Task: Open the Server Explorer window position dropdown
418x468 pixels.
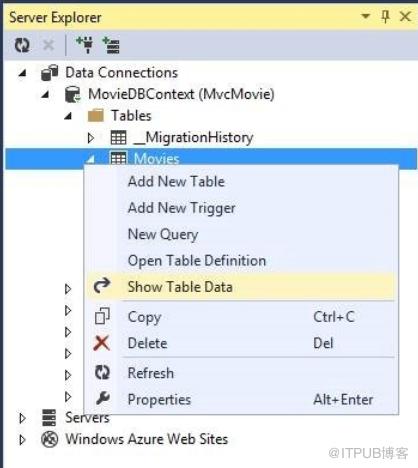Action: click(x=366, y=15)
